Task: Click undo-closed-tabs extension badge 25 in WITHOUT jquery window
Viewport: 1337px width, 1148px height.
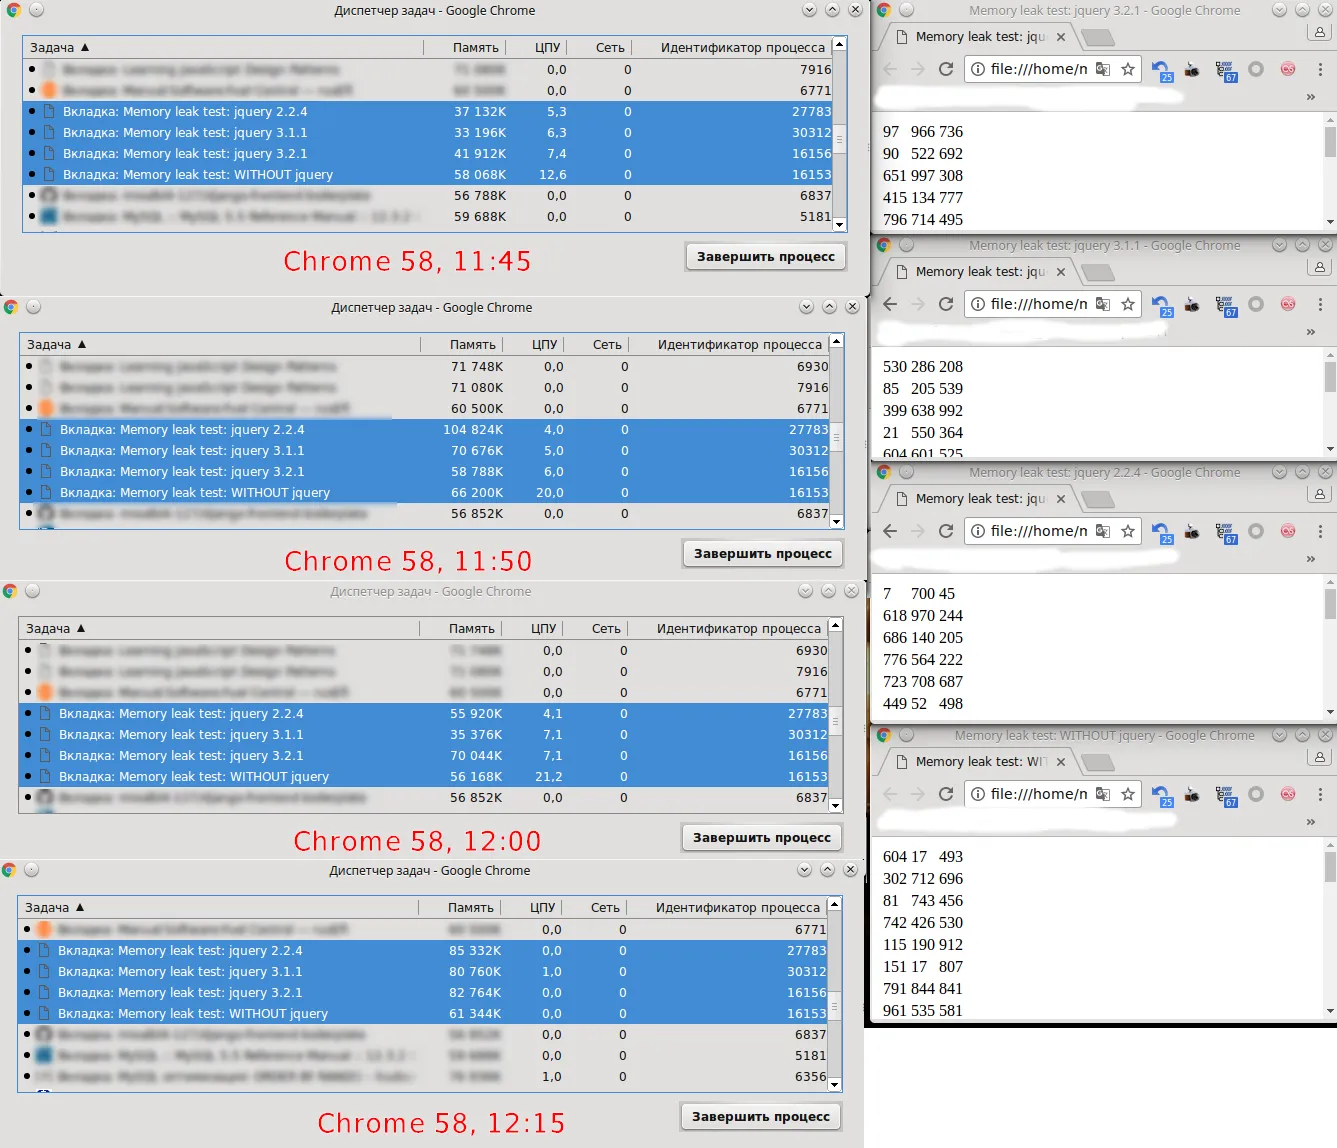Action: [1162, 795]
